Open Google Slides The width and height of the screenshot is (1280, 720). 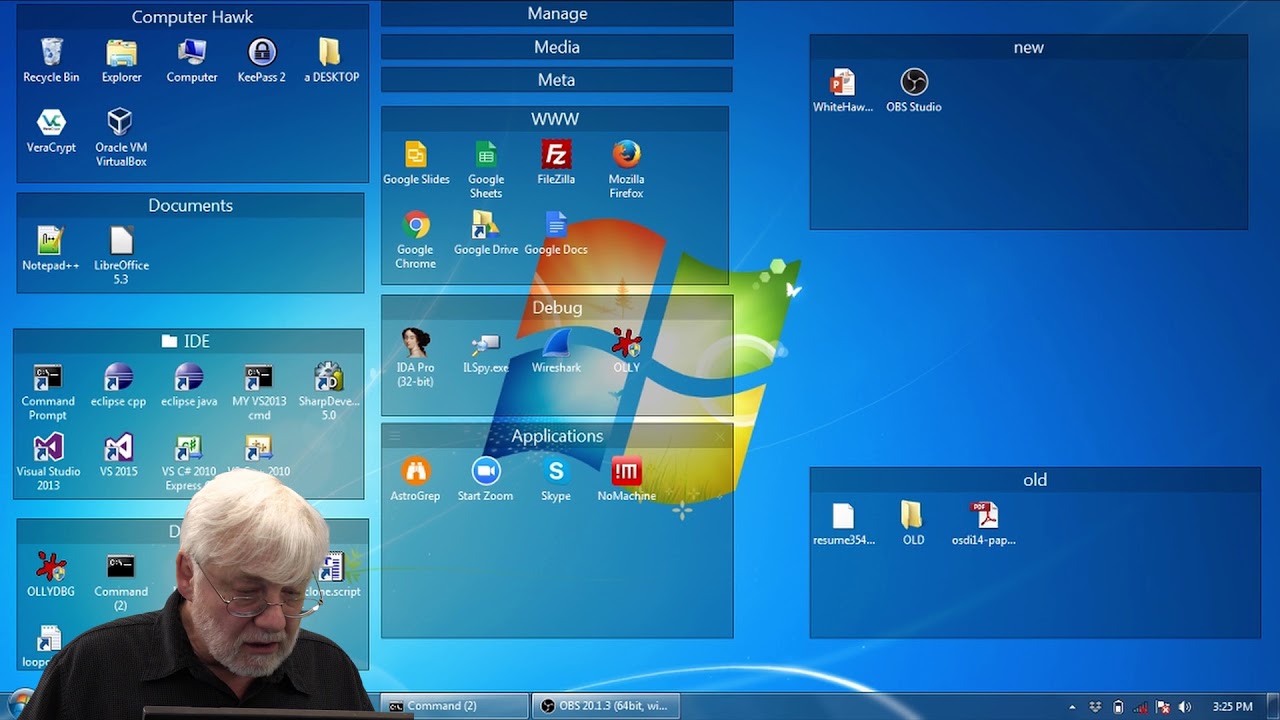coord(416,163)
